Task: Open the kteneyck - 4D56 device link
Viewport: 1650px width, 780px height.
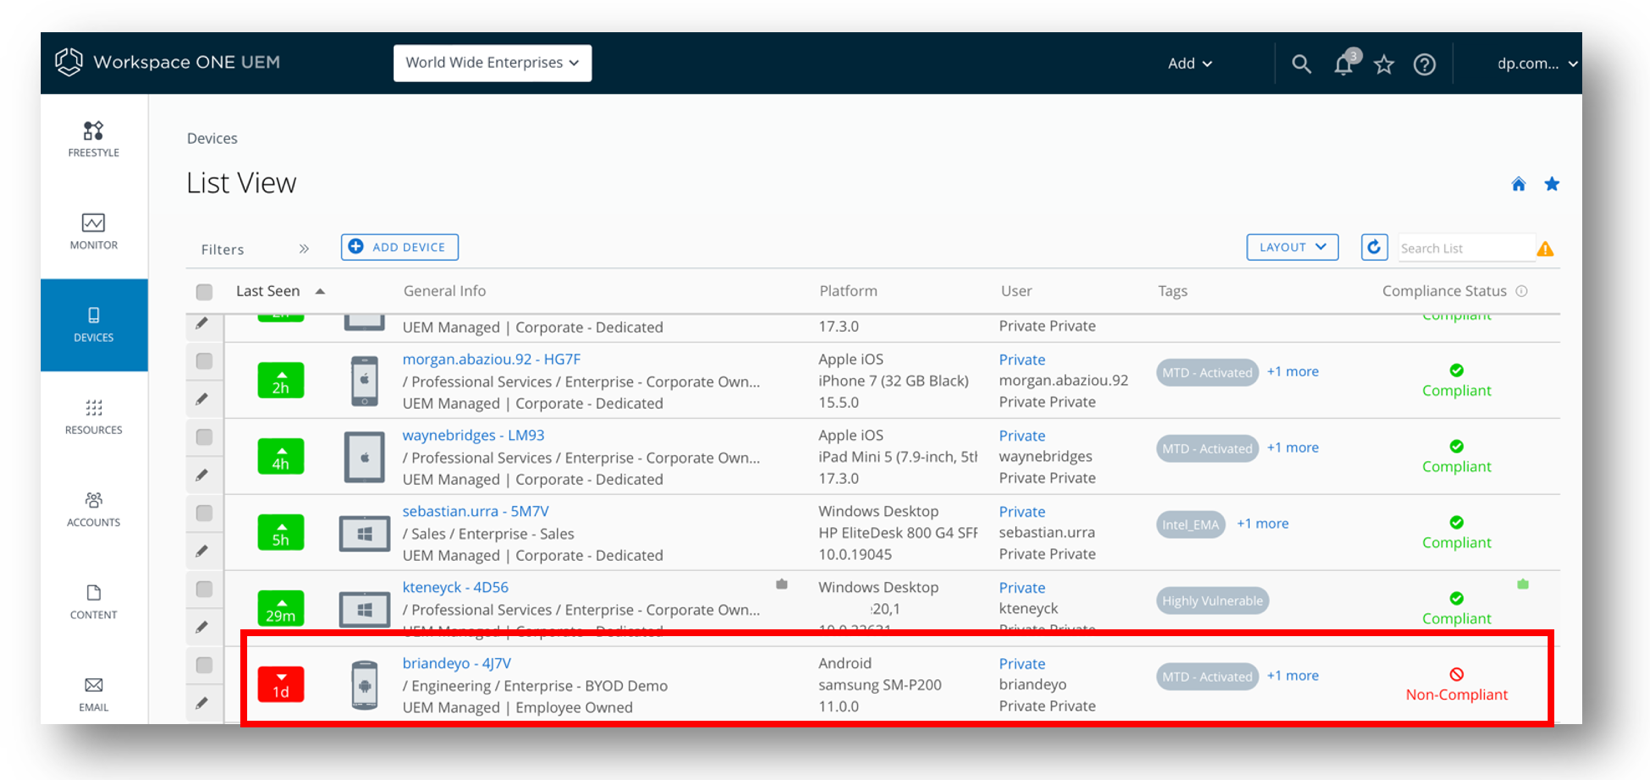Action: click(455, 587)
